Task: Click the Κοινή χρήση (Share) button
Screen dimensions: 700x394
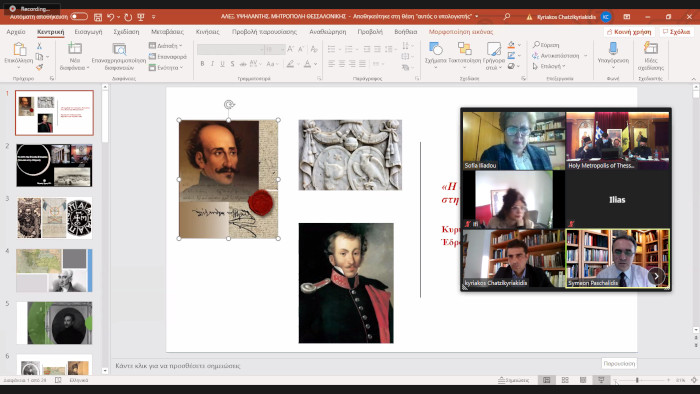Action: click(629, 32)
